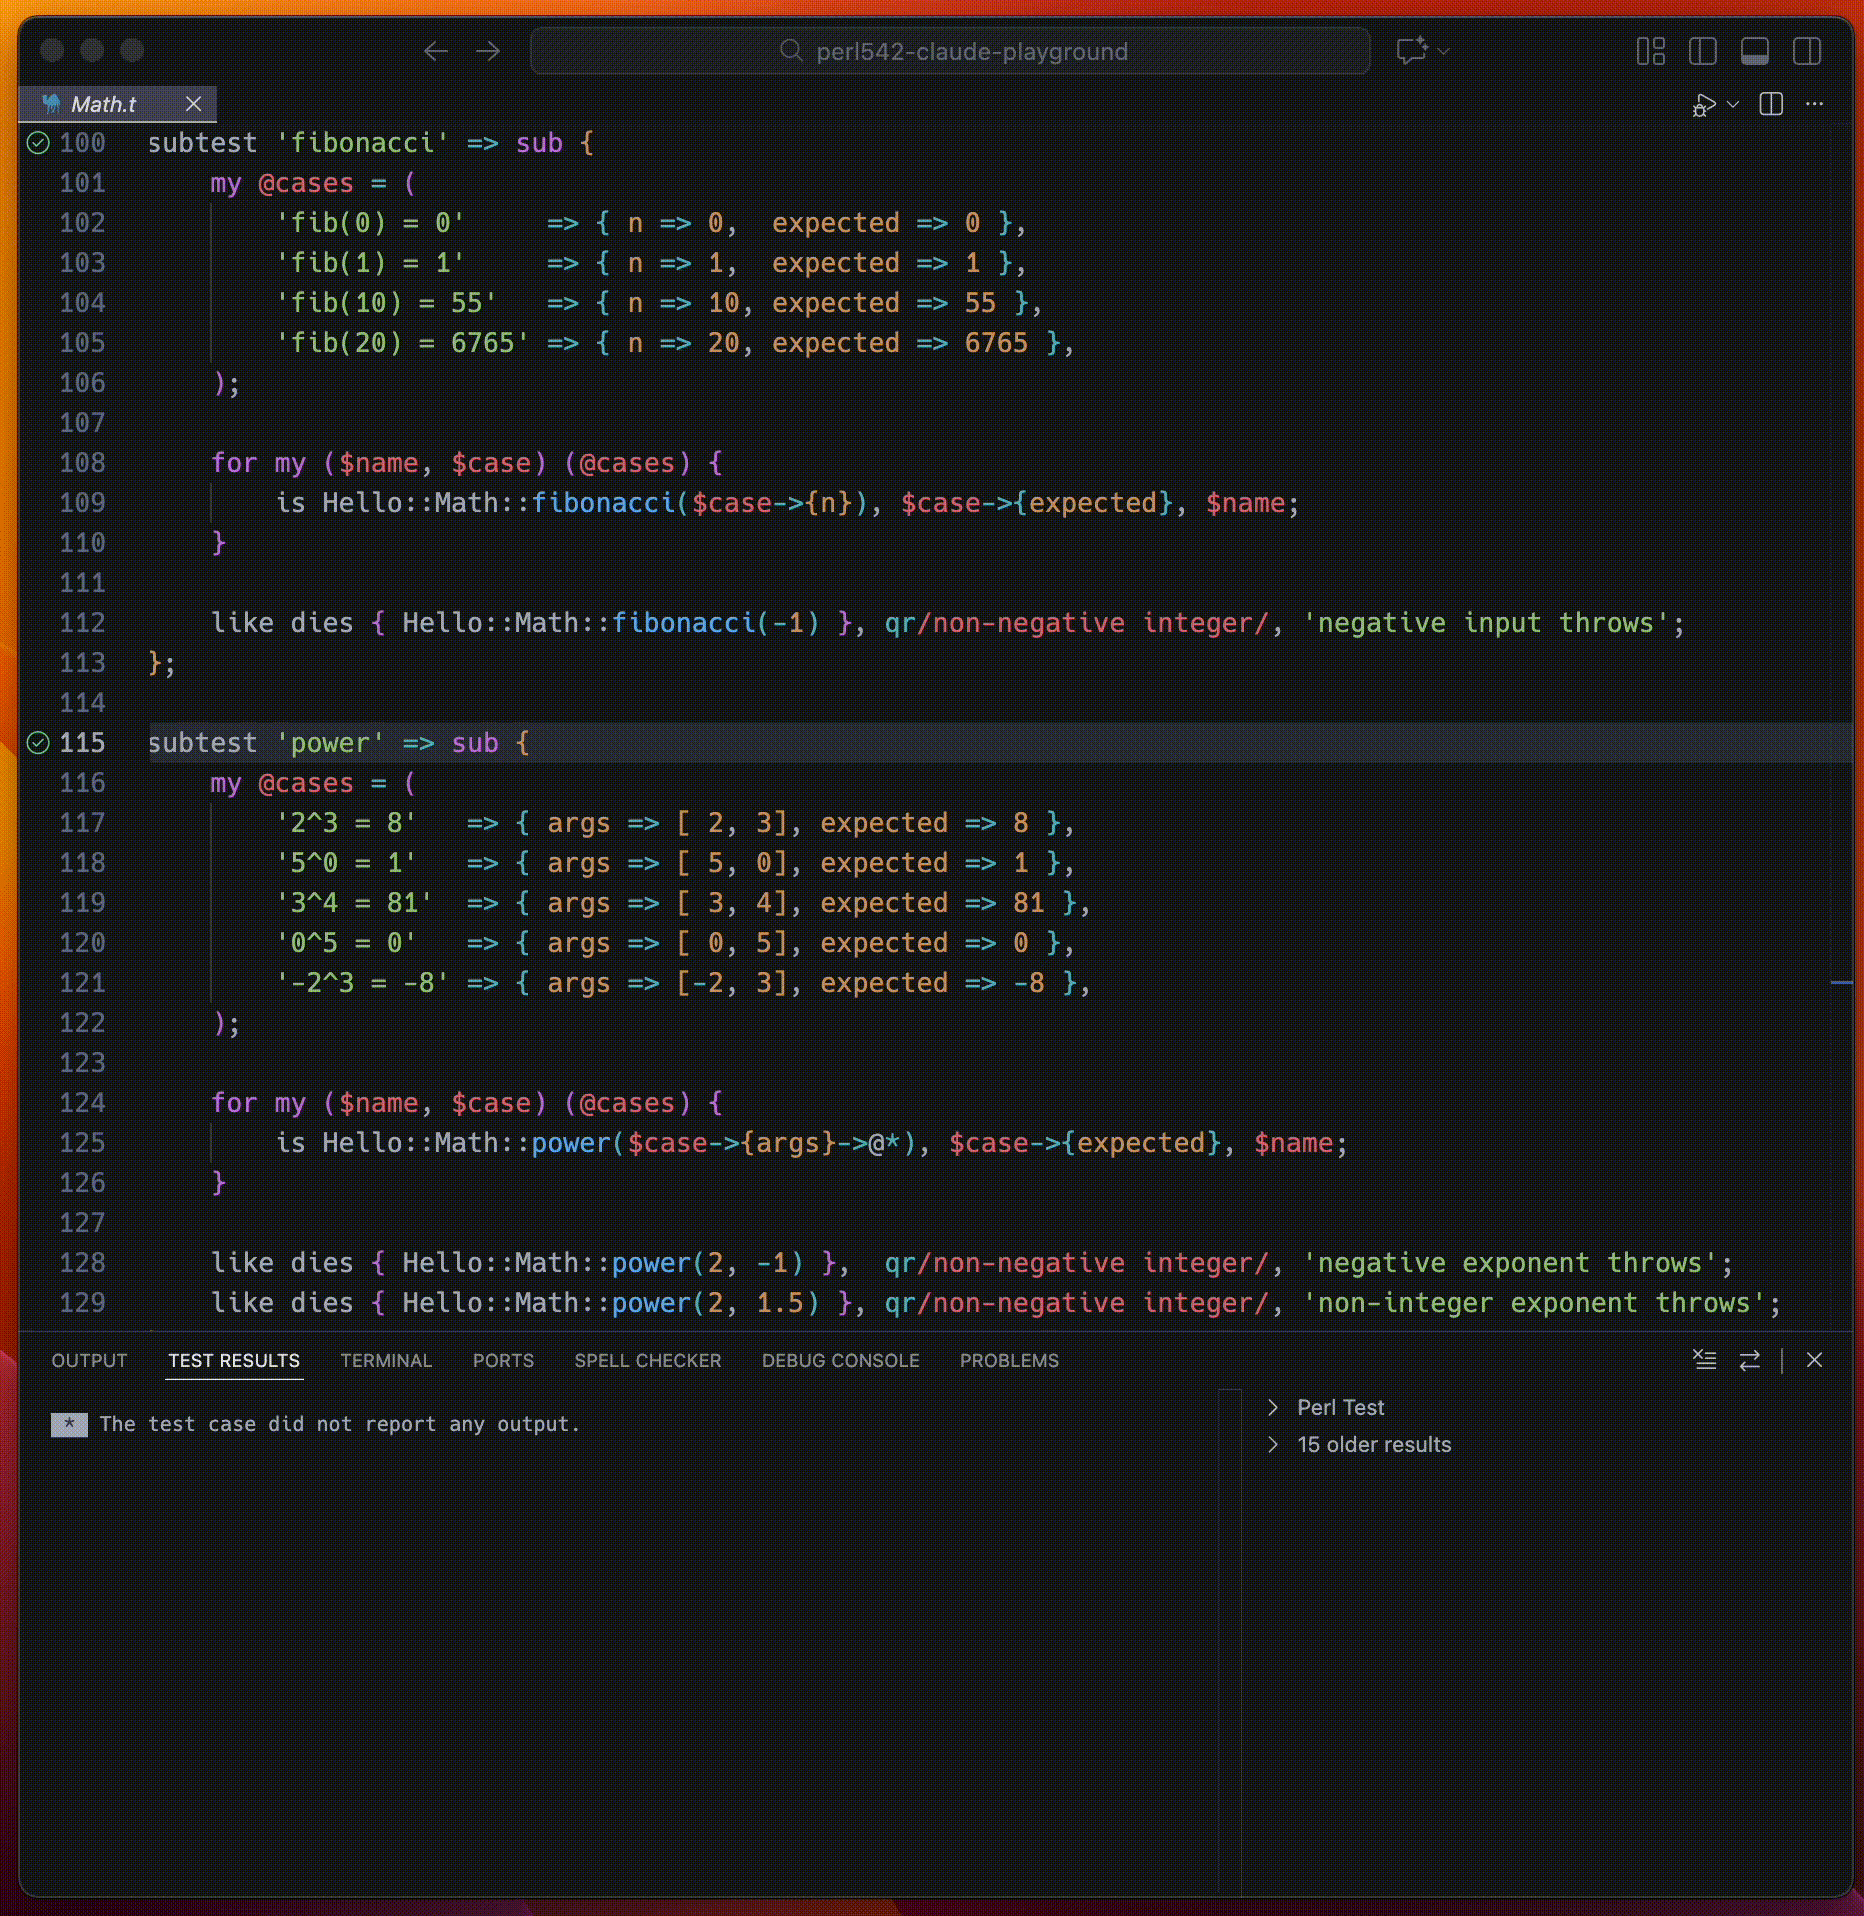The height and width of the screenshot is (1916, 1864).
Task: Open the Spell Checker tab
Action: click(x=647, y=1360)
